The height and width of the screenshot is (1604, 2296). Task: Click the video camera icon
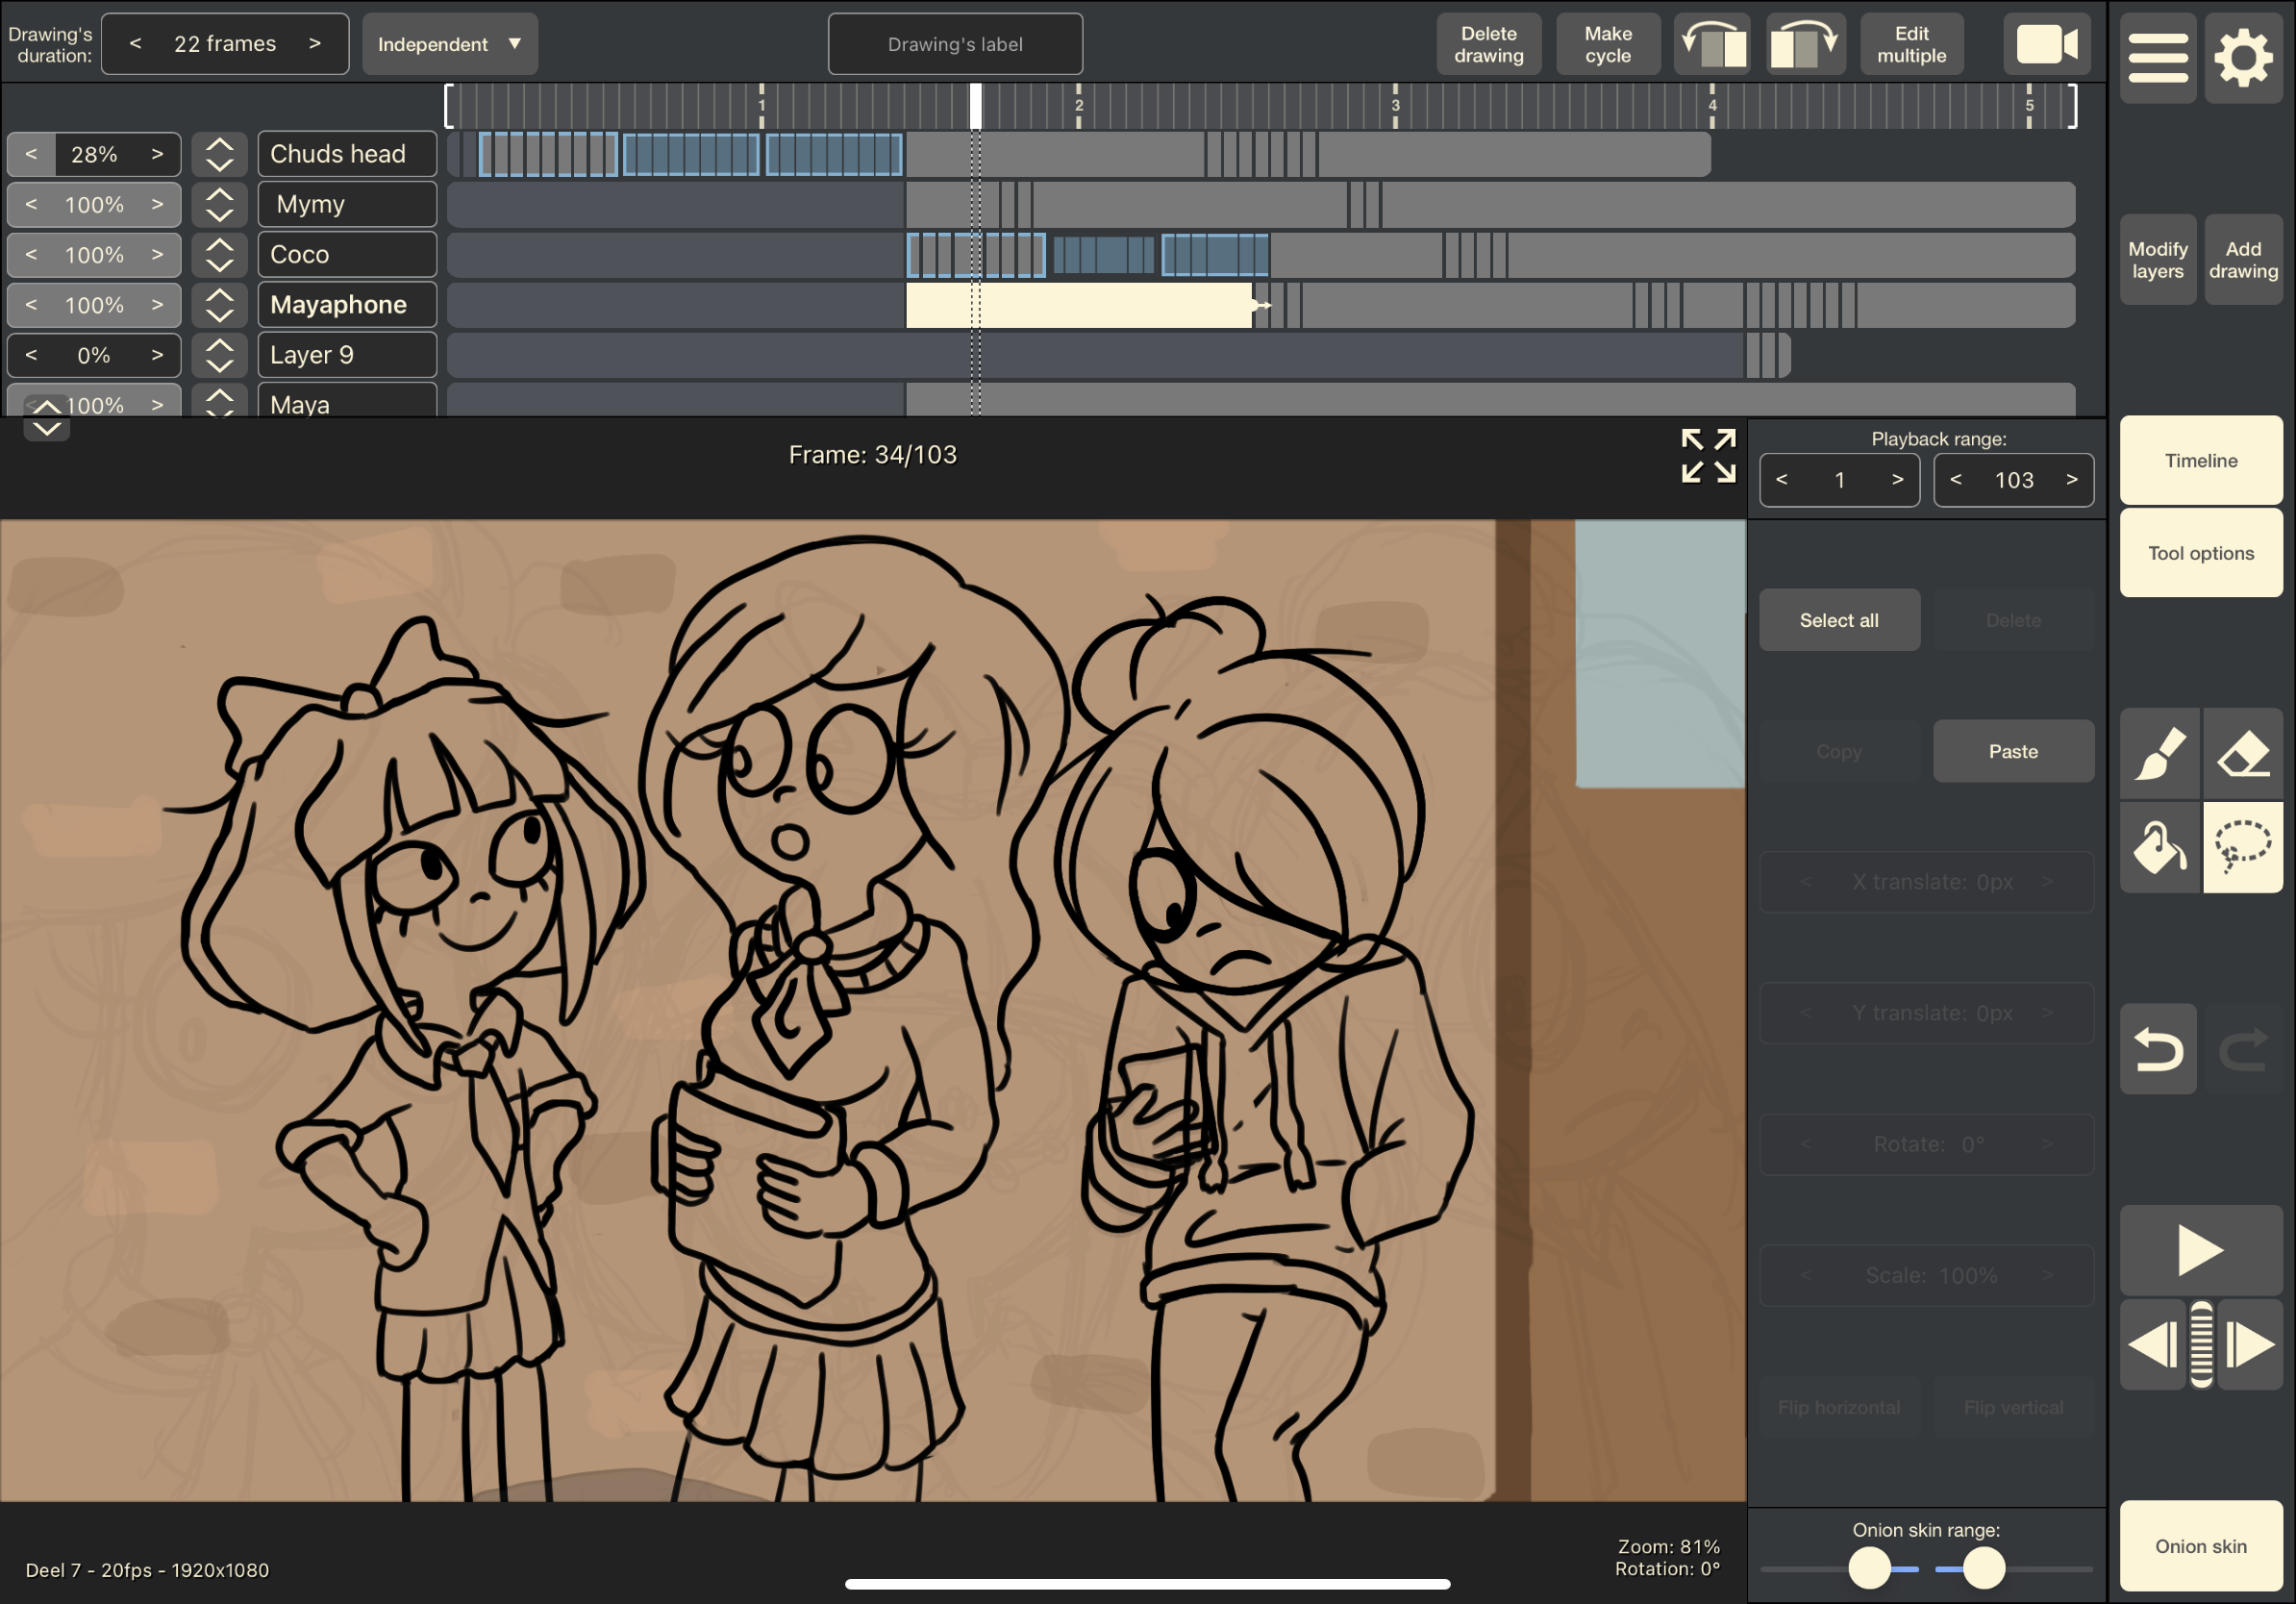(2046, 44)
